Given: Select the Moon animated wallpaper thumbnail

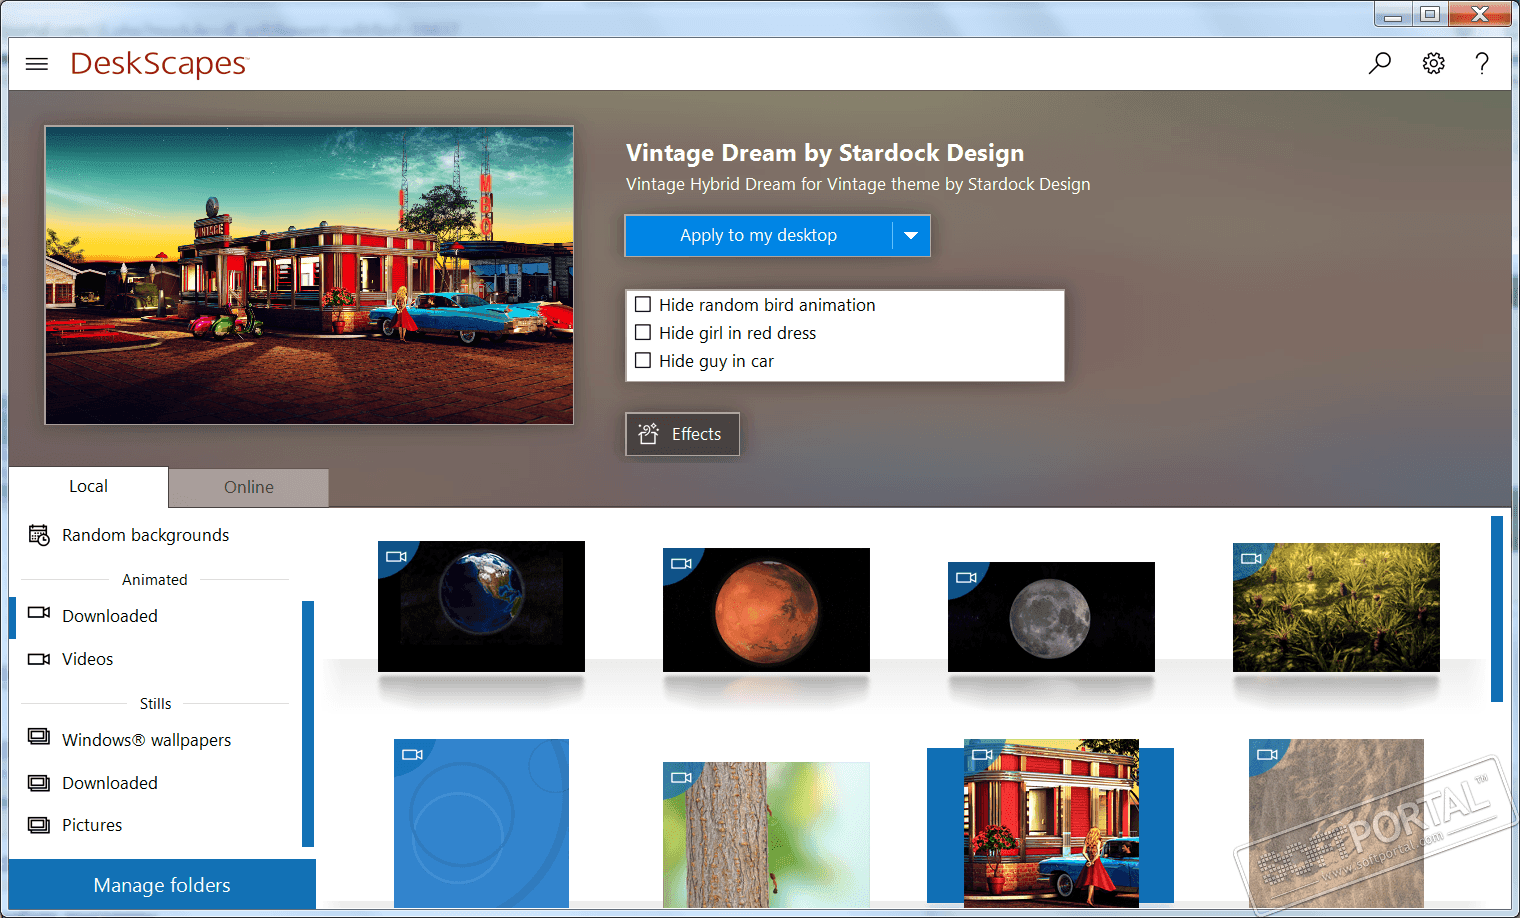Looking at the screenshot, I should [1051, 617].
